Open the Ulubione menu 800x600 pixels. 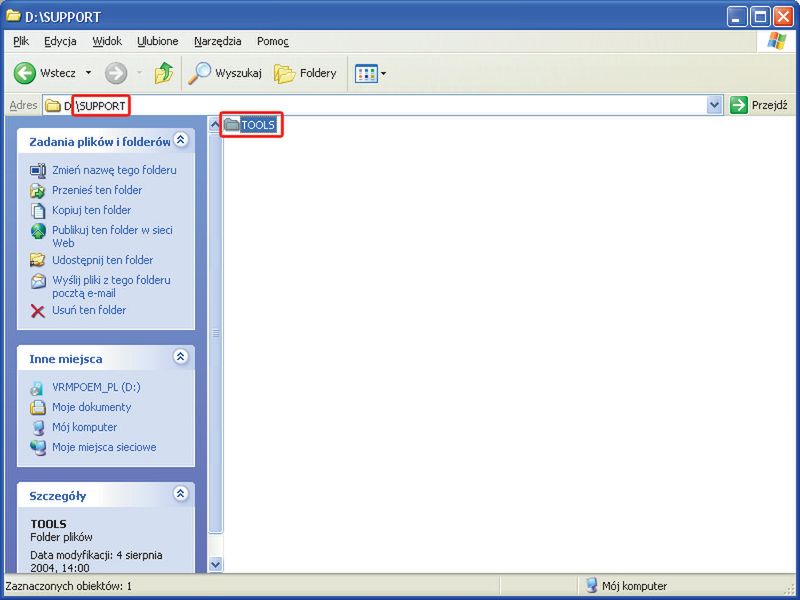pyautogui.click(x=158, y=41)
